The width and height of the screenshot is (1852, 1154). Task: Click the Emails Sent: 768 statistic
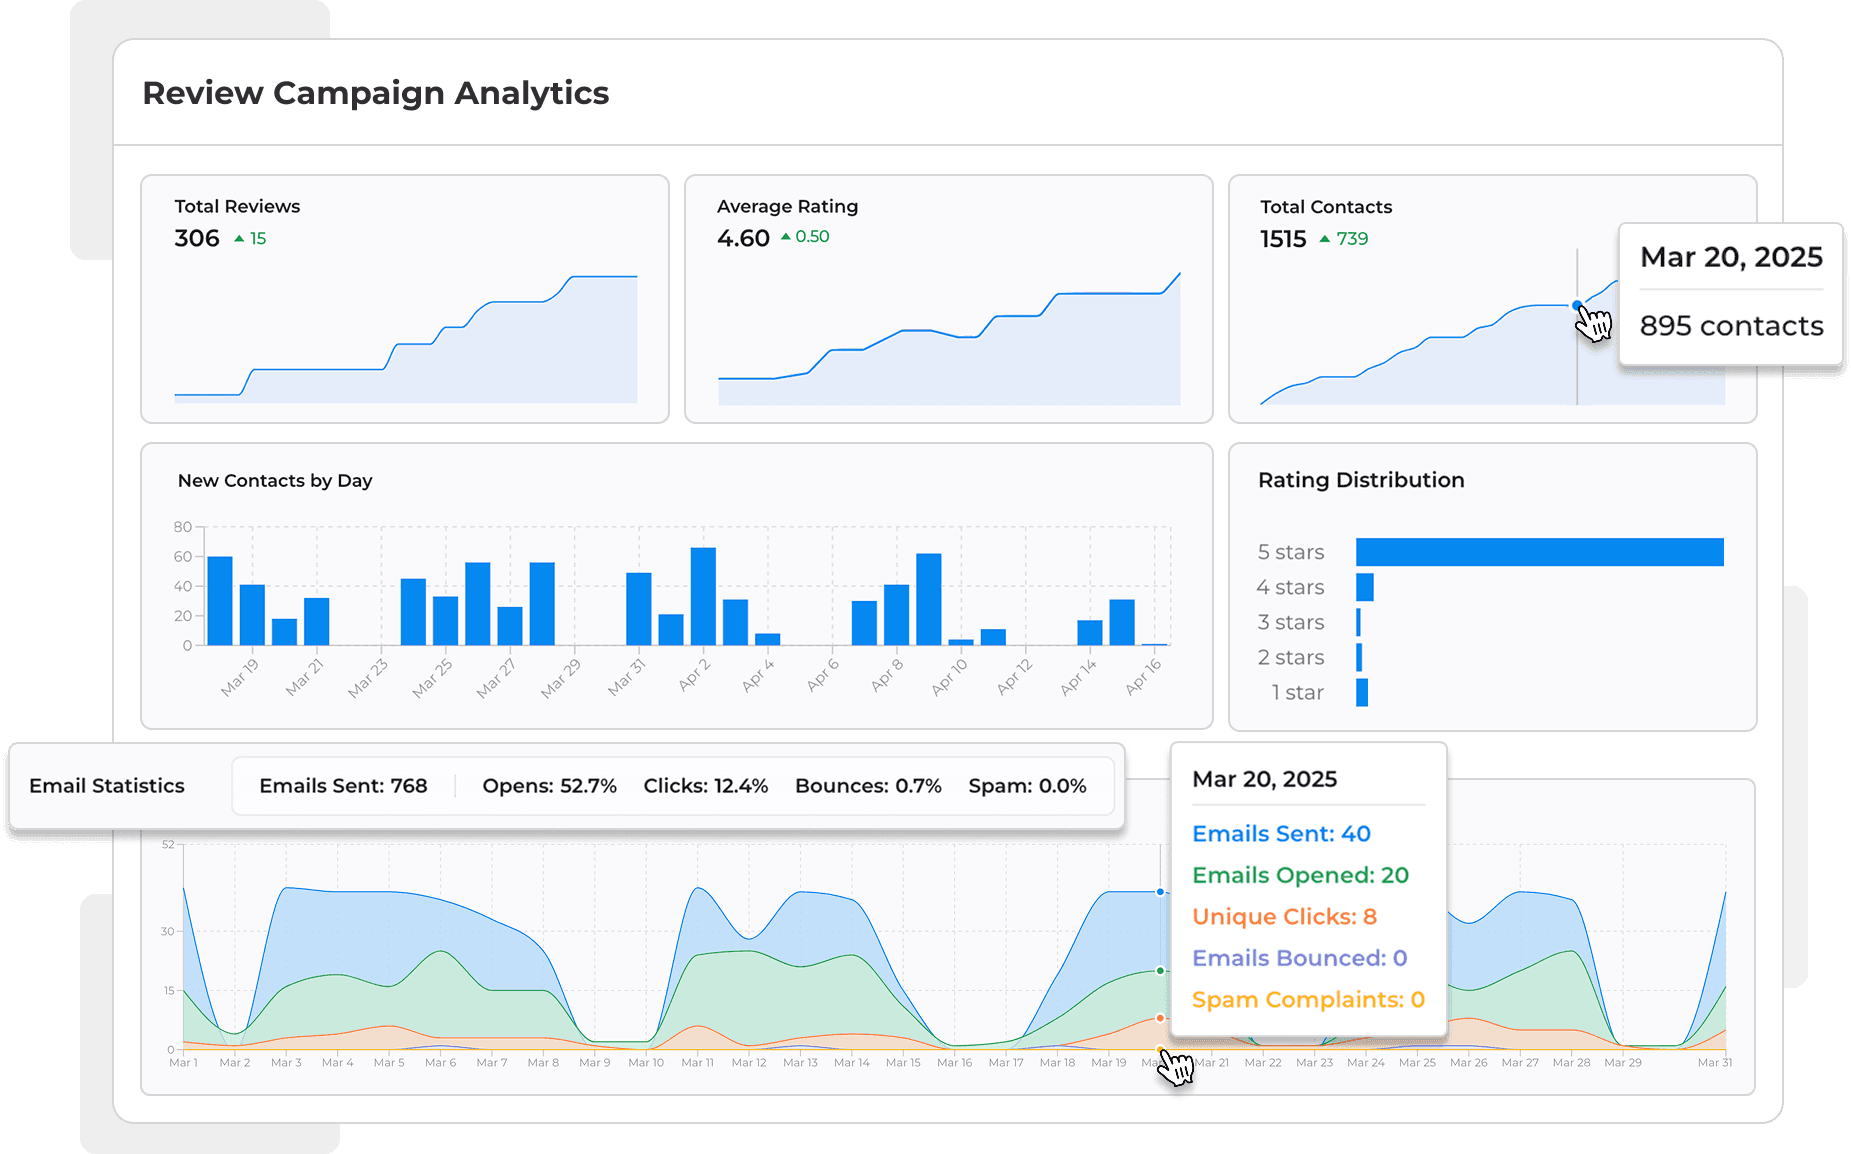344,786
